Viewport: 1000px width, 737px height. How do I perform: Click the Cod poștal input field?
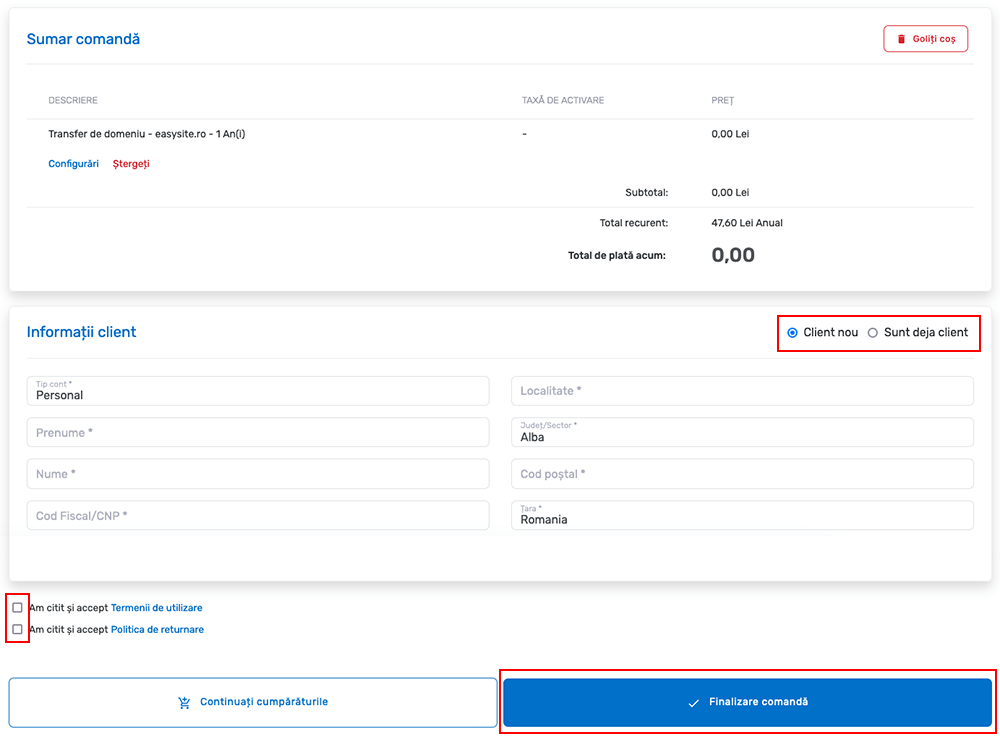coord(742,473)
